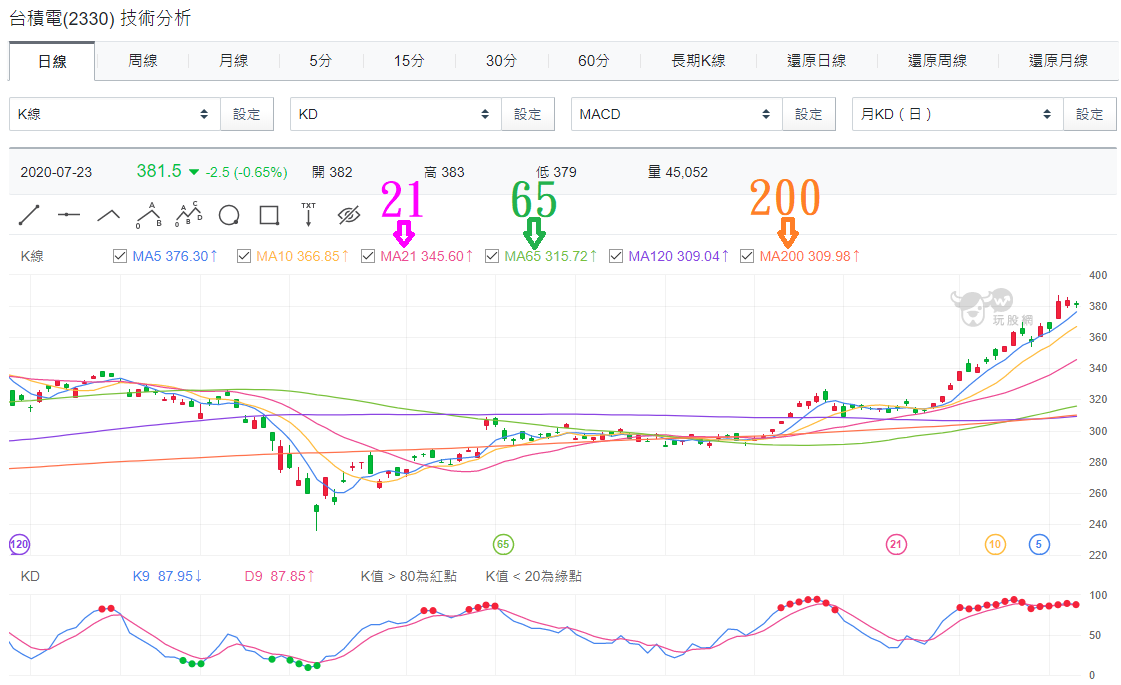
Task: Disable the MA200 line checkbox
Action: click(x=747, y=256)
